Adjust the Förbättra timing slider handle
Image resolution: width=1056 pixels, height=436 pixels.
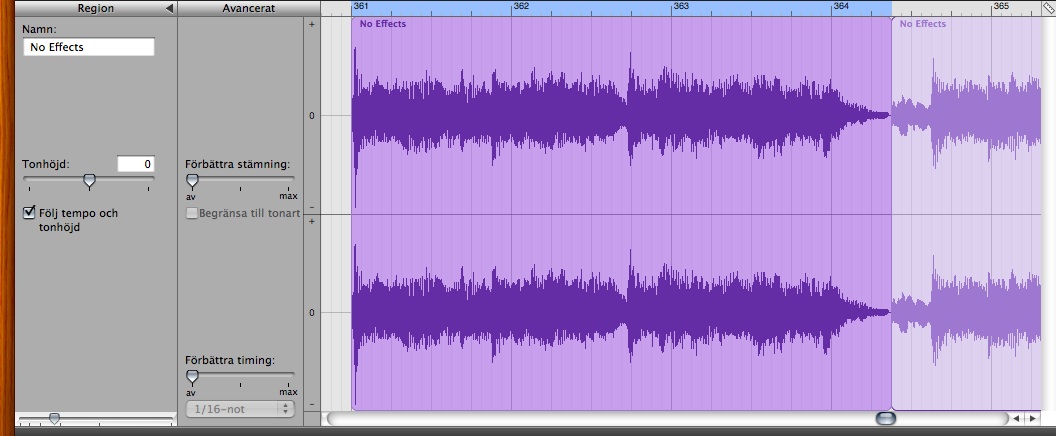pos(192,376)
